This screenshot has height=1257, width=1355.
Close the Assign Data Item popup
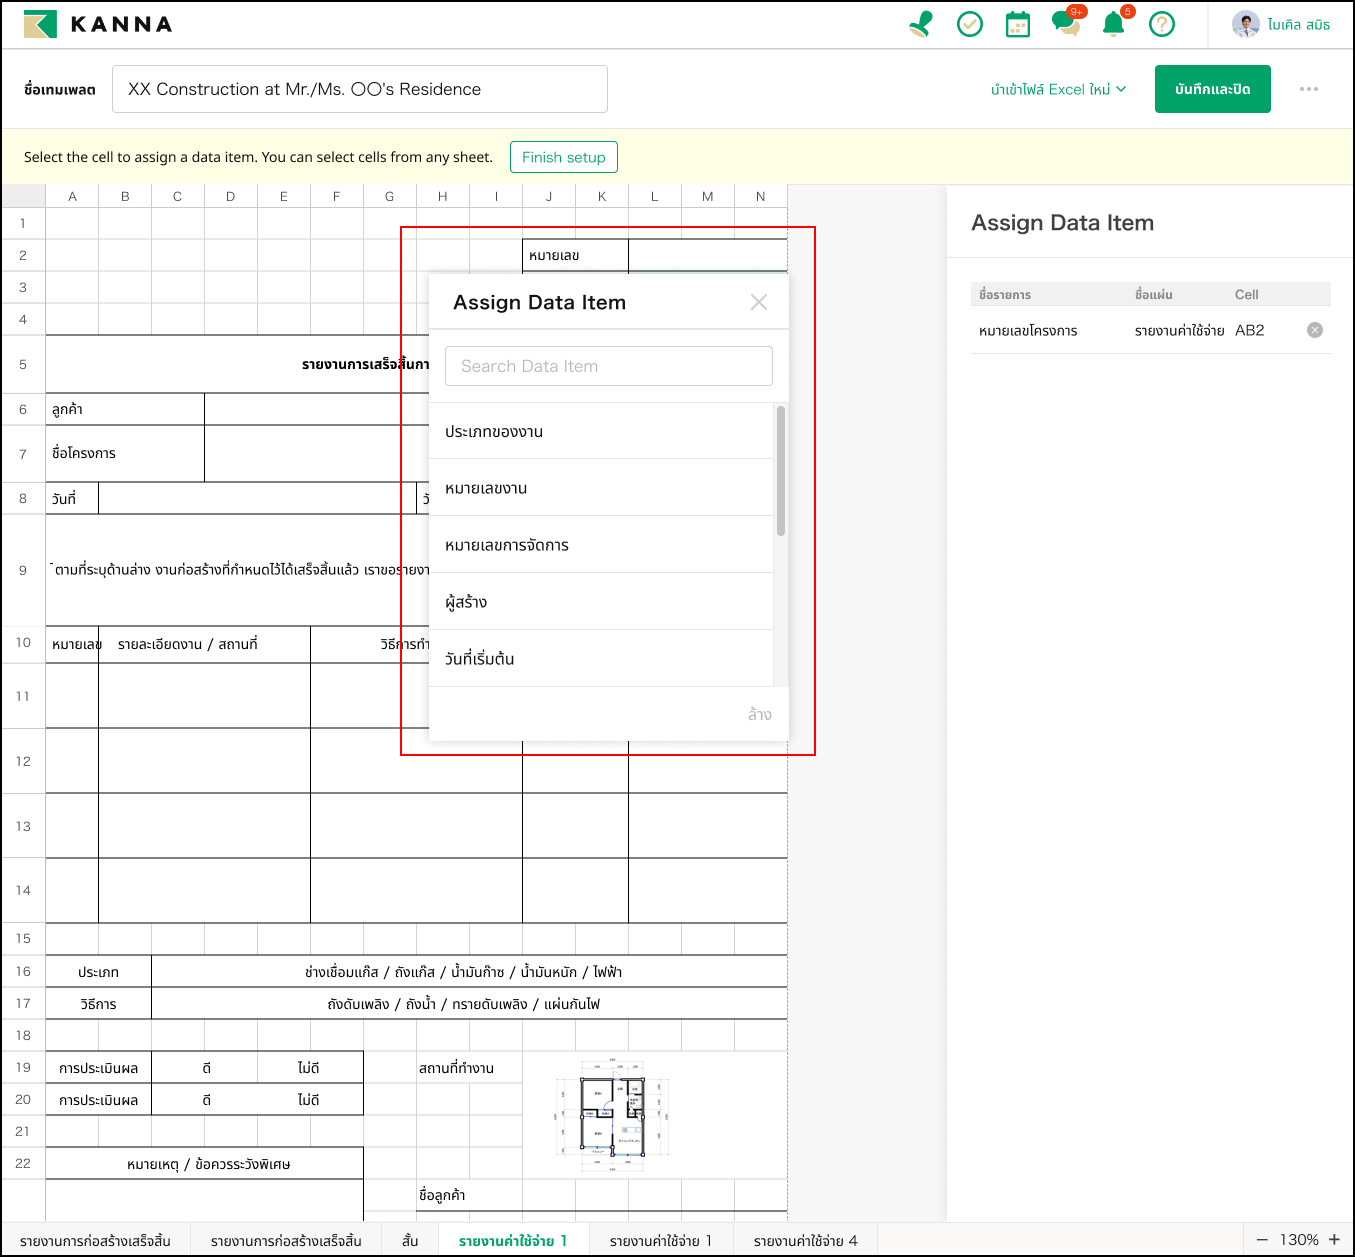(x=759, y=302)
